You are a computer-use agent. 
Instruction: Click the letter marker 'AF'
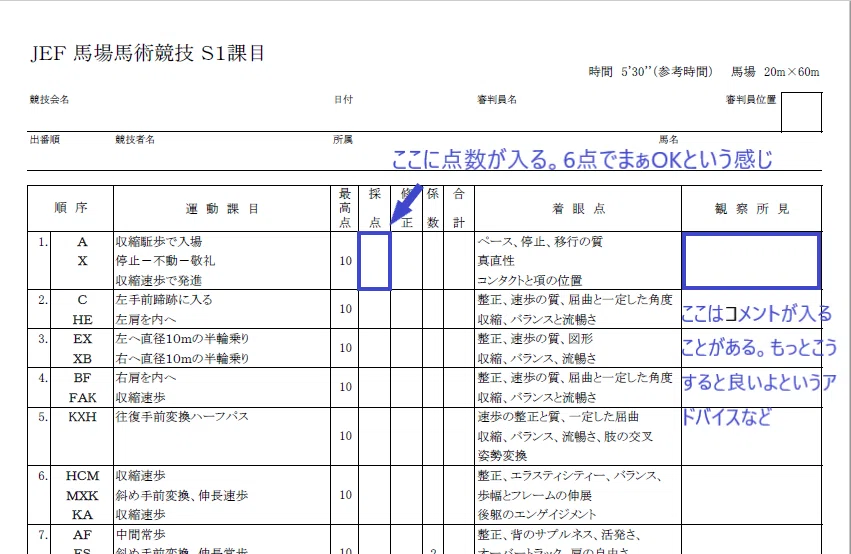click(82, 534)
